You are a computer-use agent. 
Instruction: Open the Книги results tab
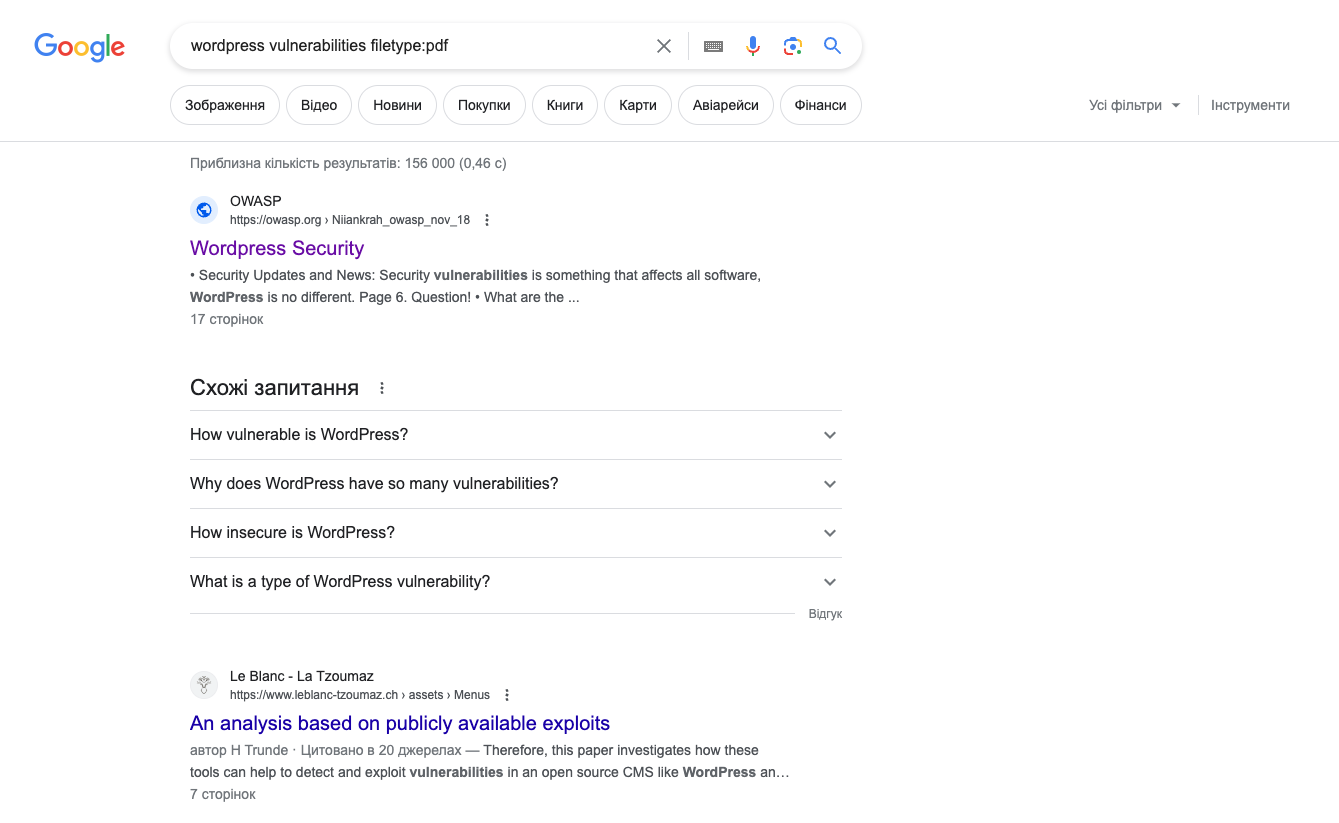click(565, 105)
